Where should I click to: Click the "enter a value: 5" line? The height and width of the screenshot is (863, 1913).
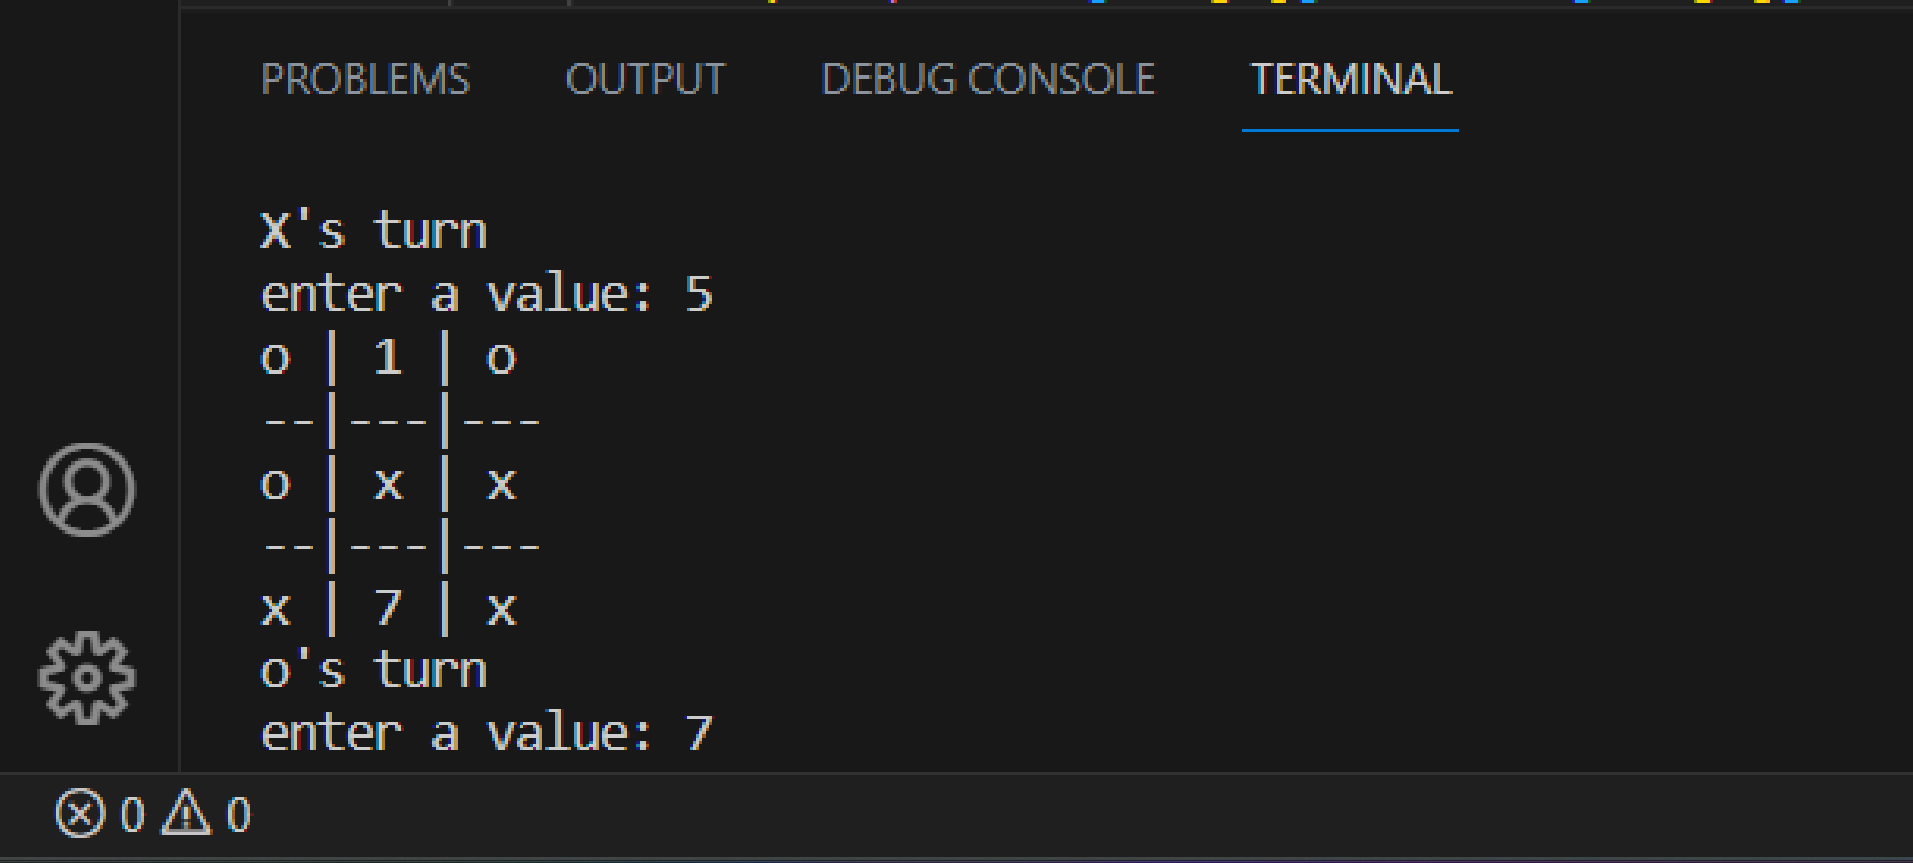click(x=486, y=295)
